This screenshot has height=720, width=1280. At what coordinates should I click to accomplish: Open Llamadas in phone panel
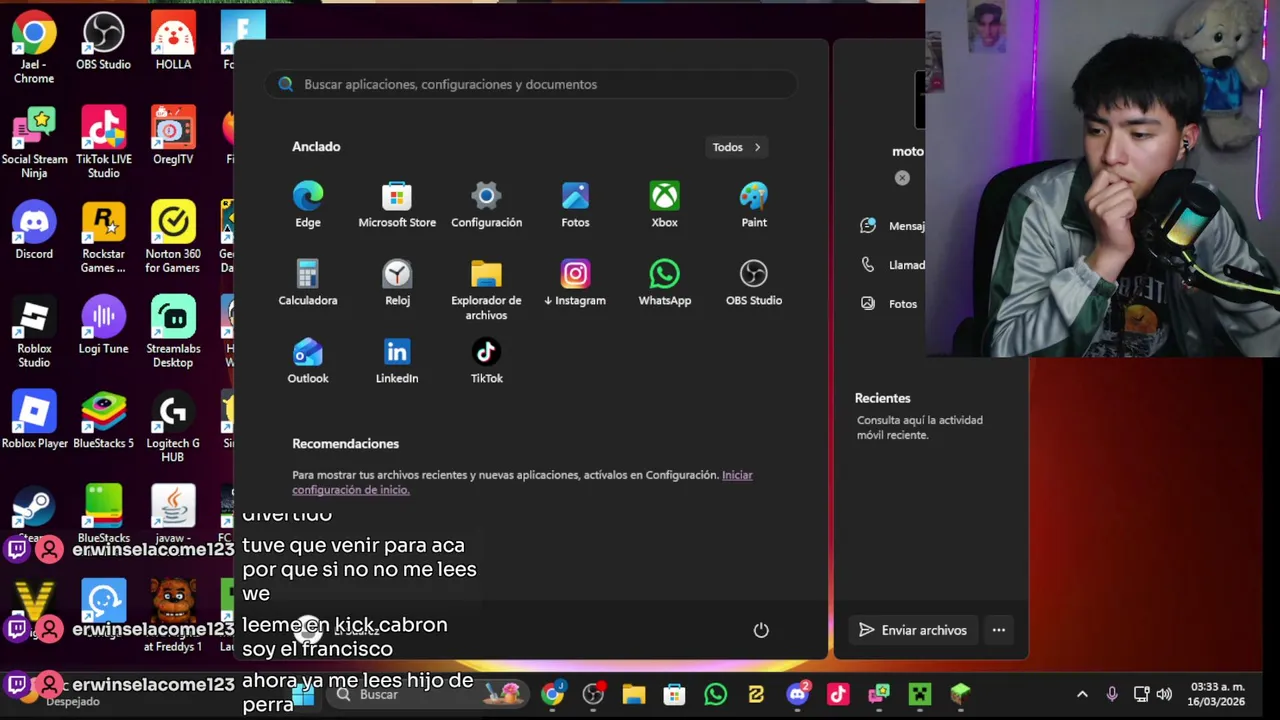point(892,265)
